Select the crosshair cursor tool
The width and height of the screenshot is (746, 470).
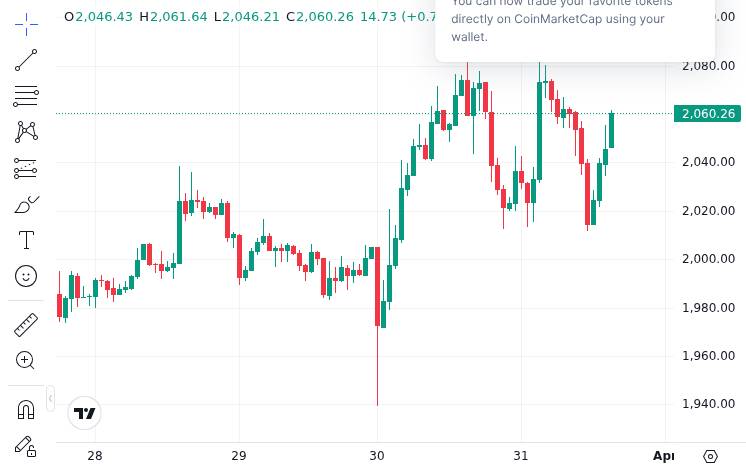[x=26, y=24]
